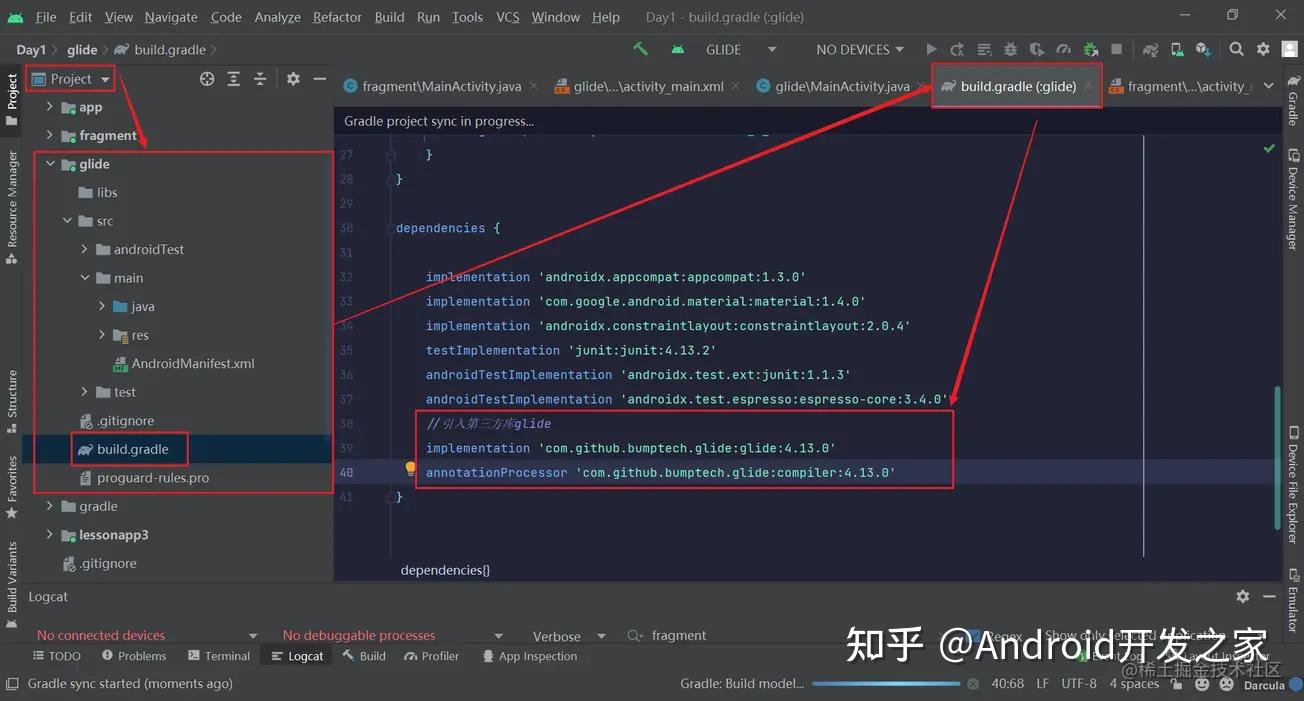This screenshot has width=1304, height=701.
Task: Open the VCS menu
Action: 507,16
